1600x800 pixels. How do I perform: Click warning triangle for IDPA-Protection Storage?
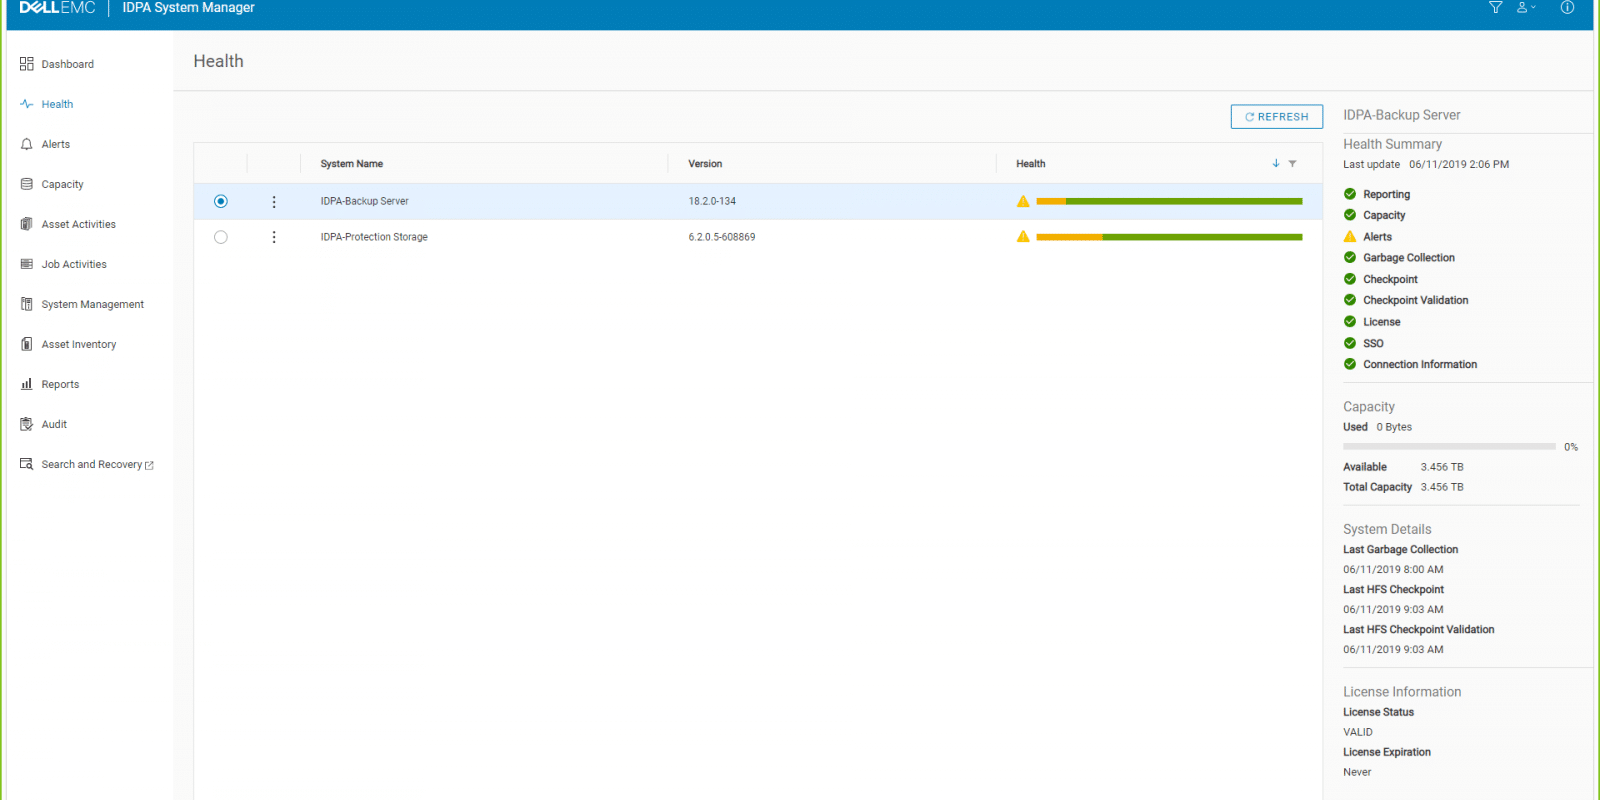point(1022,237)
